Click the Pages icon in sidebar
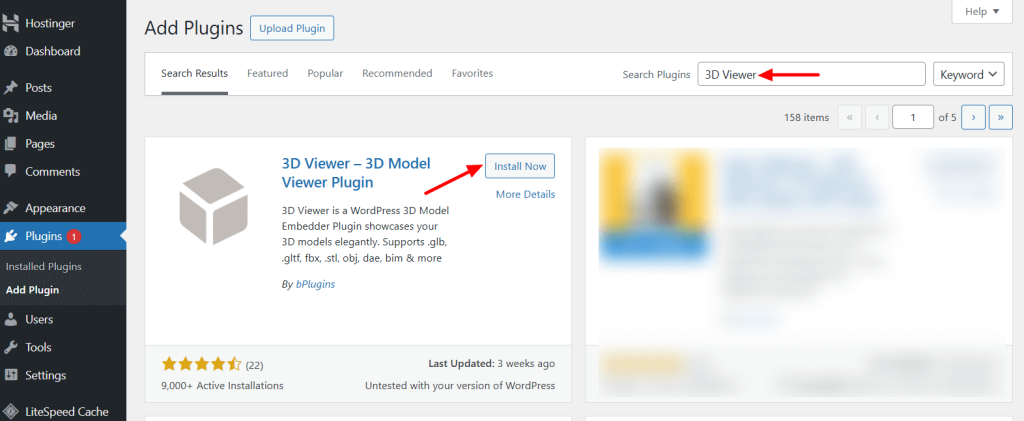Viewport: 1024px width, 421px height. click(10, 144)
